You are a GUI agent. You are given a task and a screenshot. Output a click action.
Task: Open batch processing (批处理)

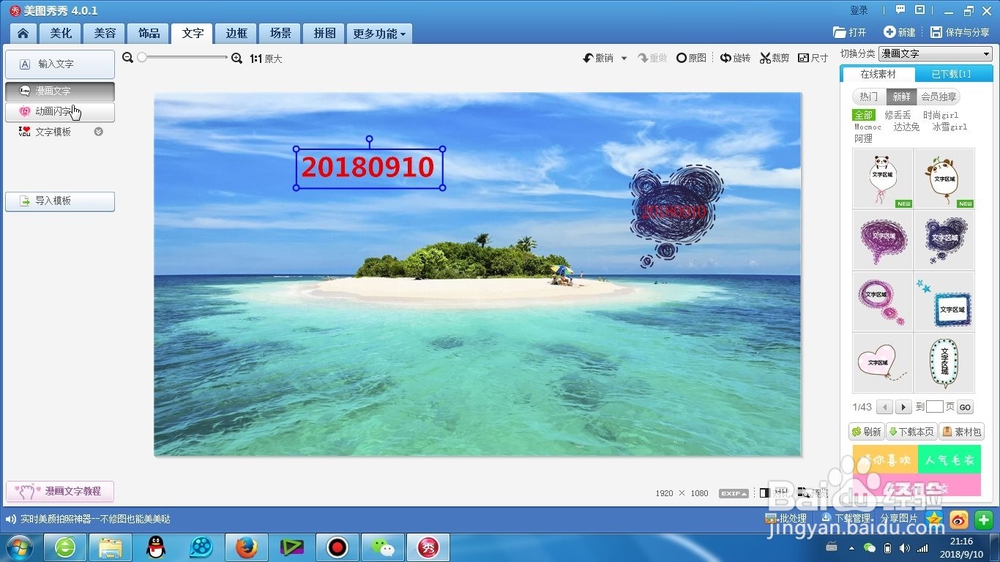click(x=786, y=518)
